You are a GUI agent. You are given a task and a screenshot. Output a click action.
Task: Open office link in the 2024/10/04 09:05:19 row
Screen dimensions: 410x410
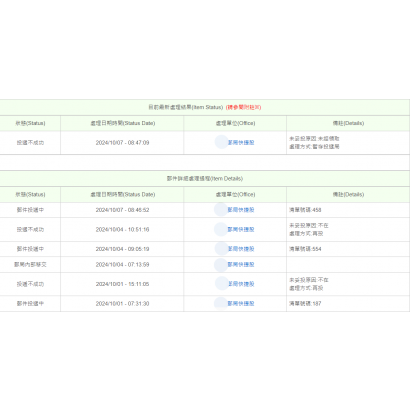tap(241, 249)
